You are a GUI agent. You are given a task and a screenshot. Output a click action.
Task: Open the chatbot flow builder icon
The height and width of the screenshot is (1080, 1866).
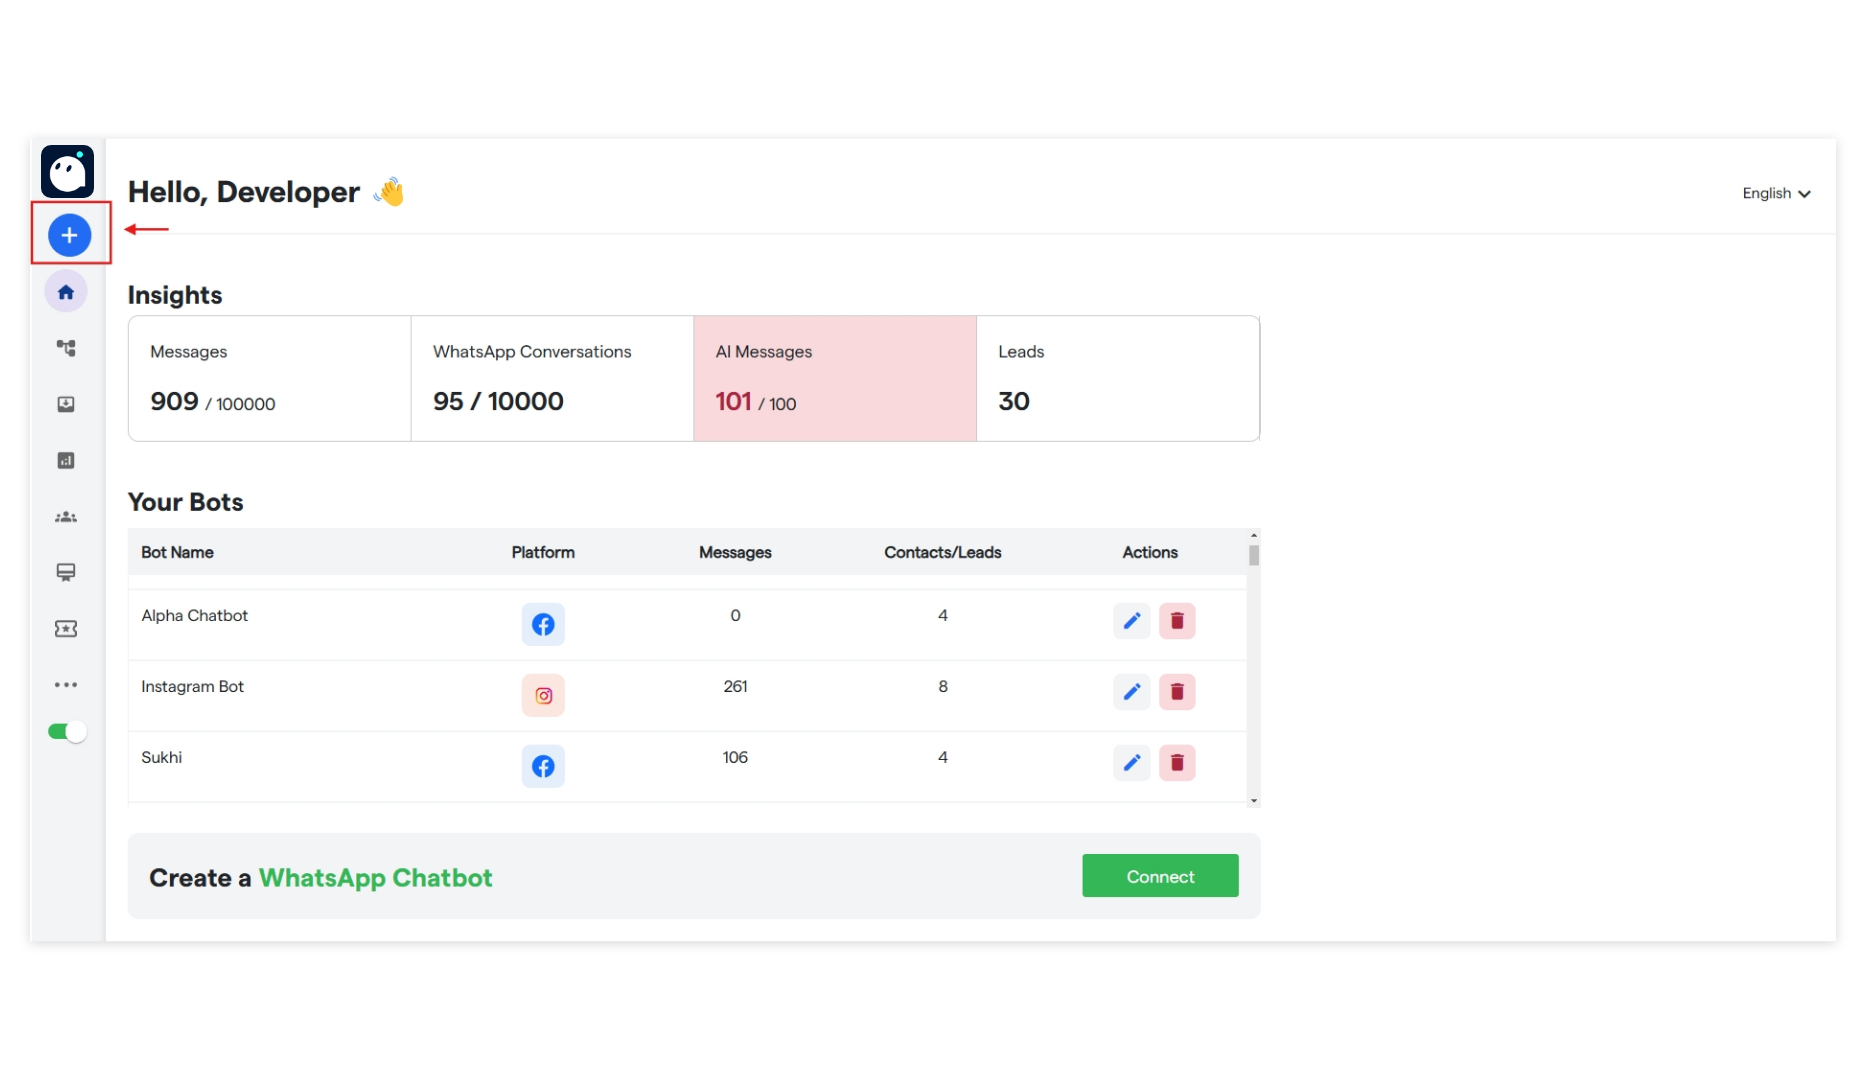(x=66, y=347)
